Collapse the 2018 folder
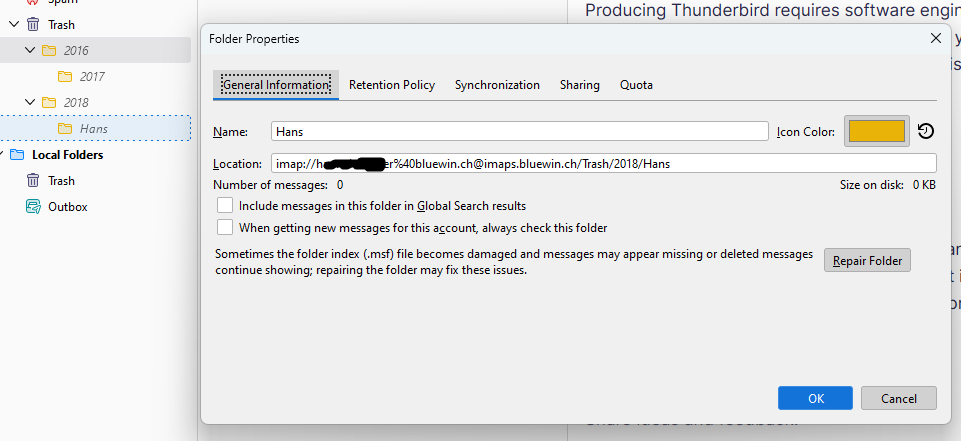 (x=31, y=102)
